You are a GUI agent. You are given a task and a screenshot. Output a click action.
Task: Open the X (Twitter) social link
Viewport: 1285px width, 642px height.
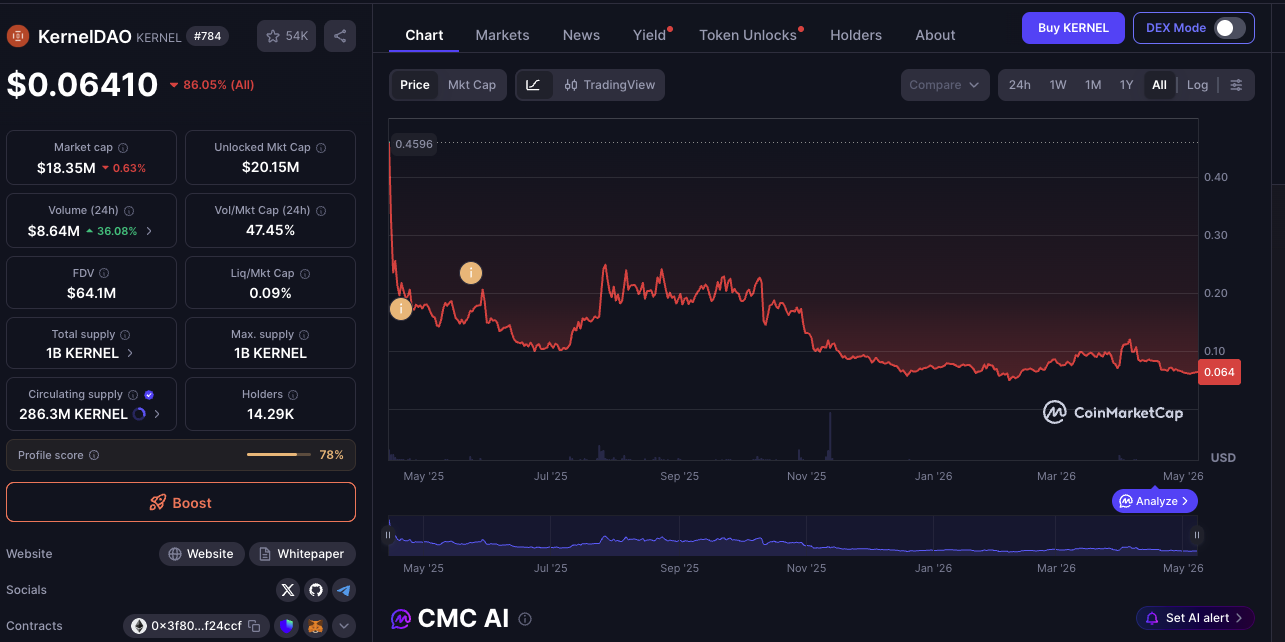pos(288,590)
